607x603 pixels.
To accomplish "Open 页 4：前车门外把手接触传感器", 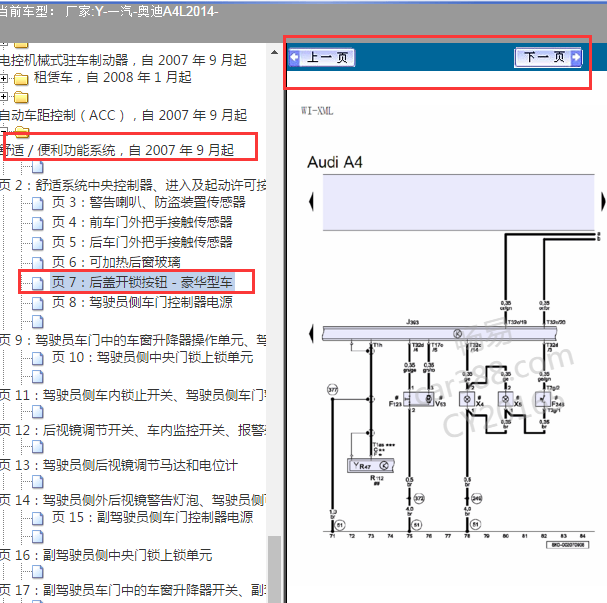I will [x=142, y=222].
